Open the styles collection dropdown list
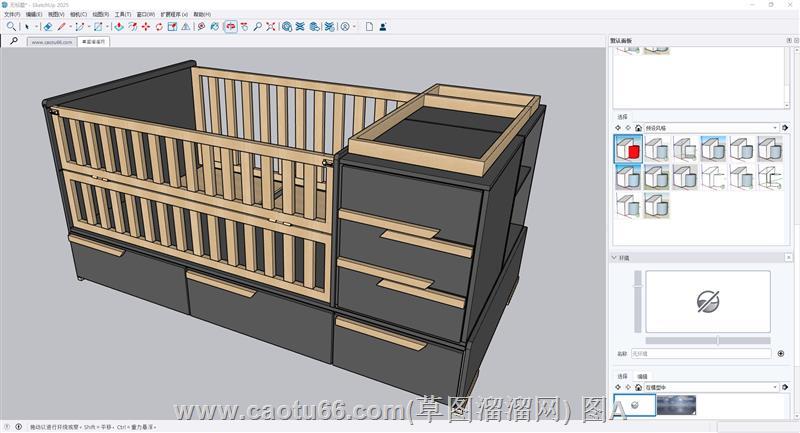 pyautogui.click(x=712, y=128)
